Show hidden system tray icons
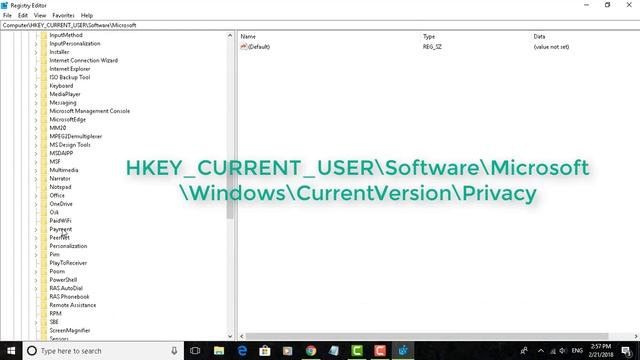This screenshot has height=360, width=640. coord(541,351)
